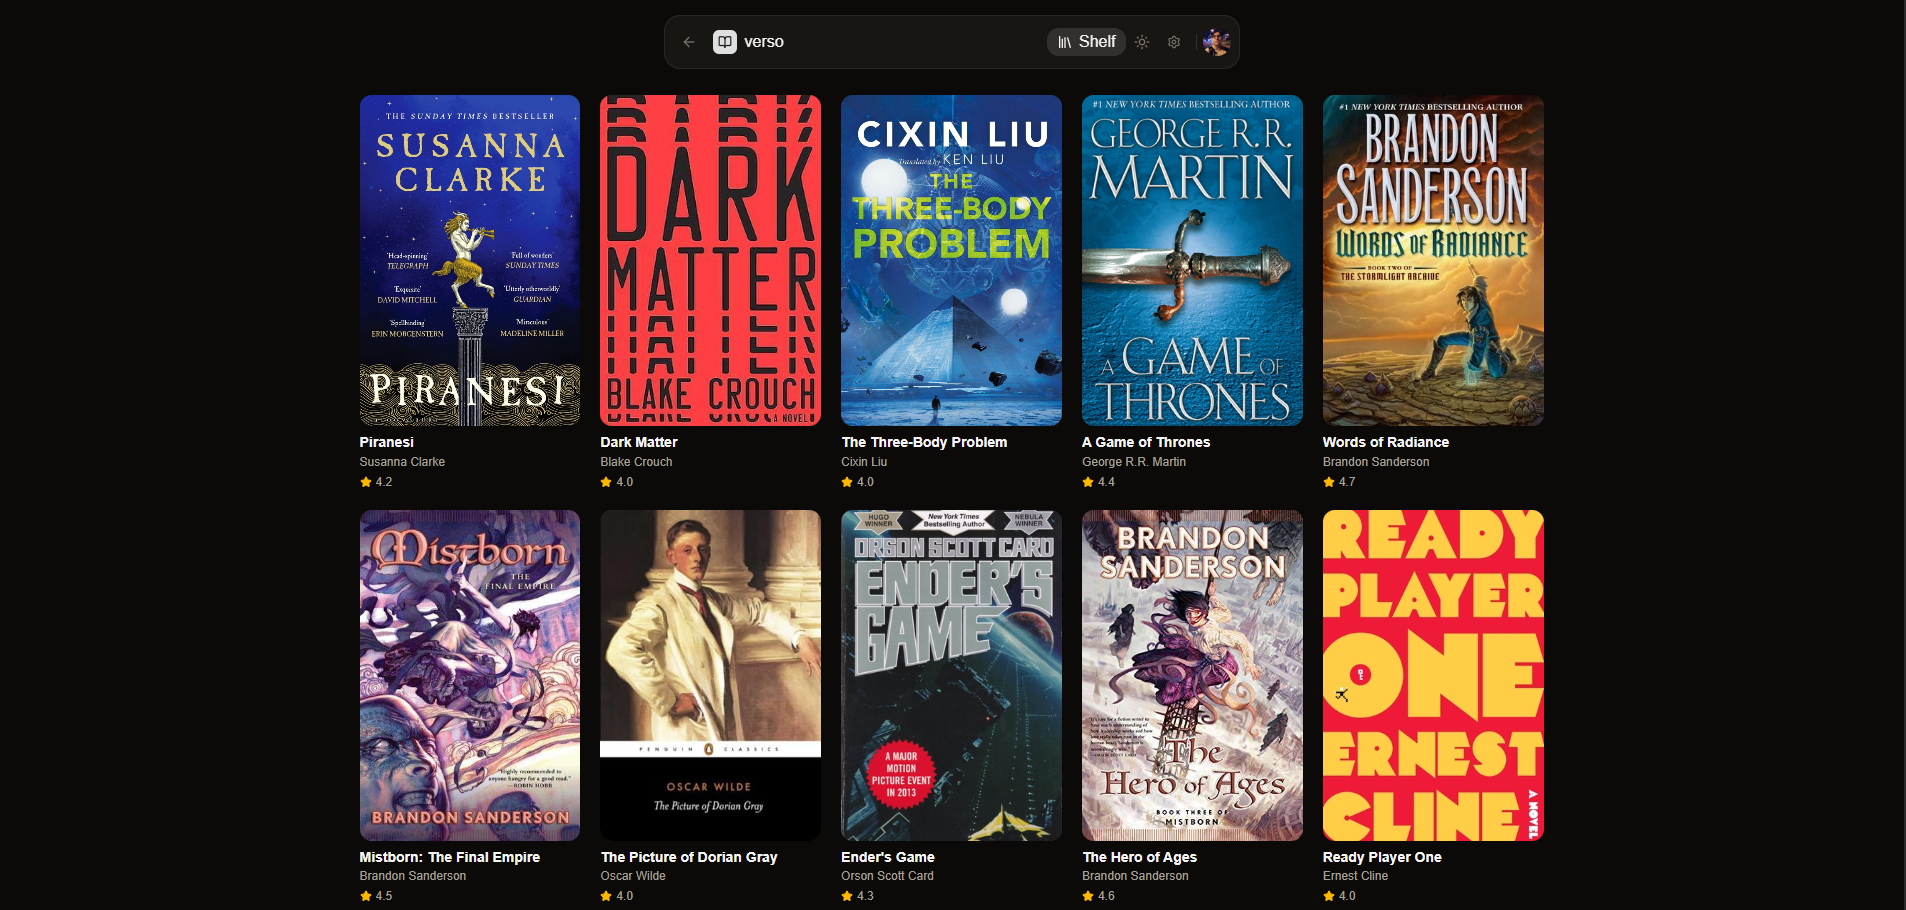Open The Three-Body Problem cover
This screenshot has width=1906, height=910.
point(951,260)
